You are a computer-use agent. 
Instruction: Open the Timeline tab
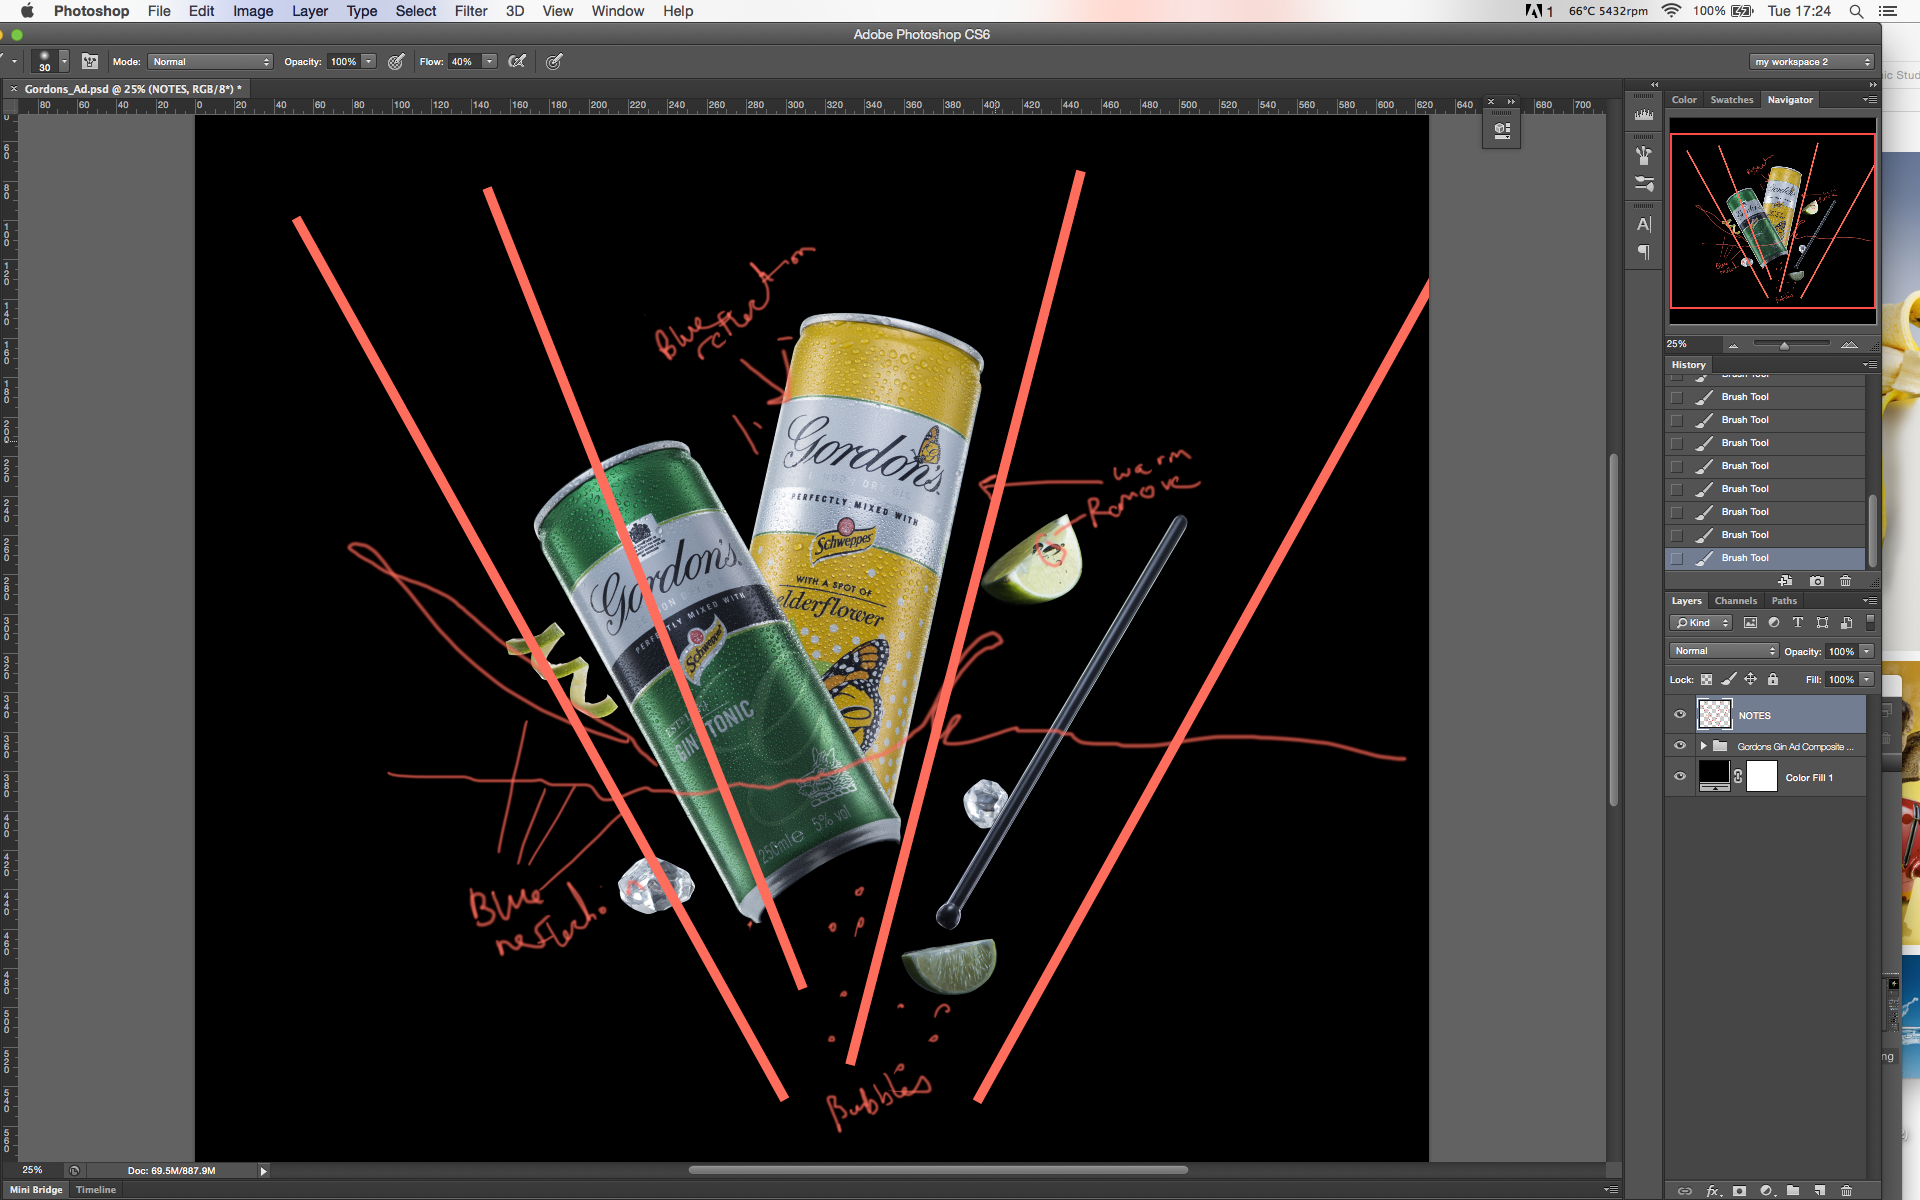[96, 1190]
